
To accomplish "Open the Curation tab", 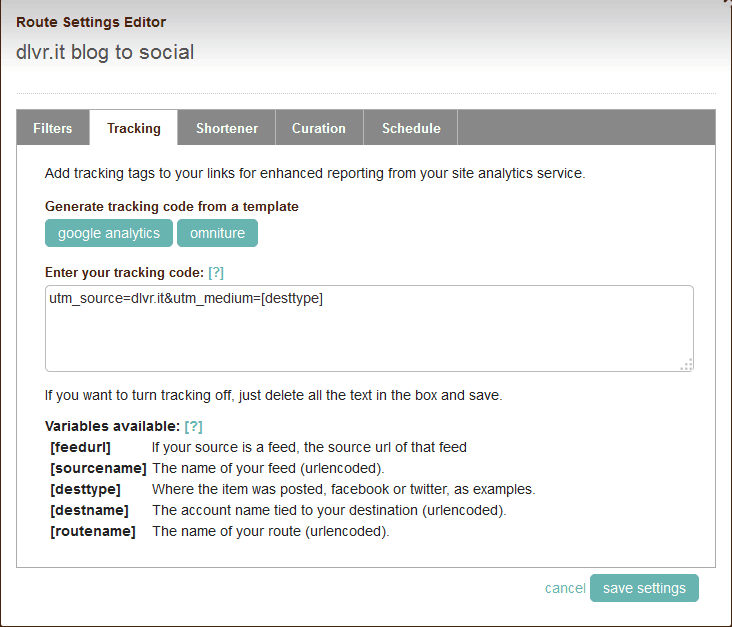I will (x=319, y=128).
